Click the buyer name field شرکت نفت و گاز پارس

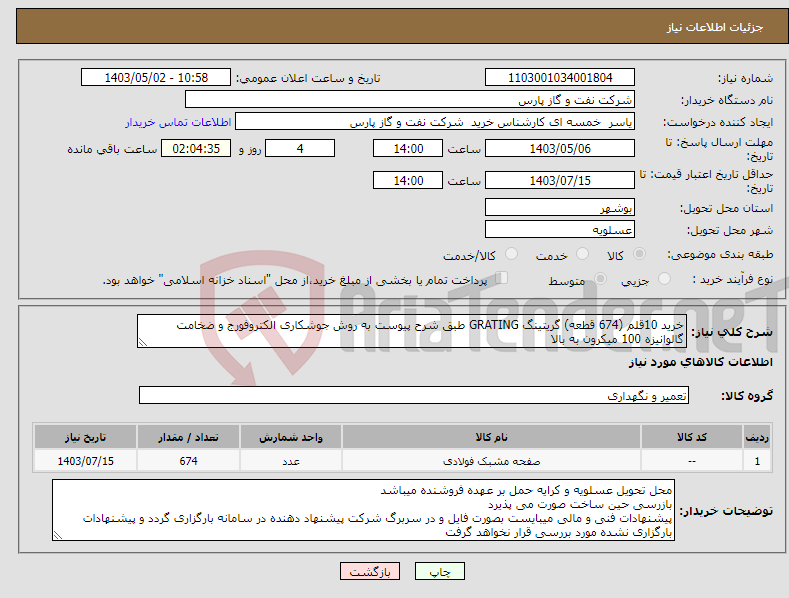(410, 99)
